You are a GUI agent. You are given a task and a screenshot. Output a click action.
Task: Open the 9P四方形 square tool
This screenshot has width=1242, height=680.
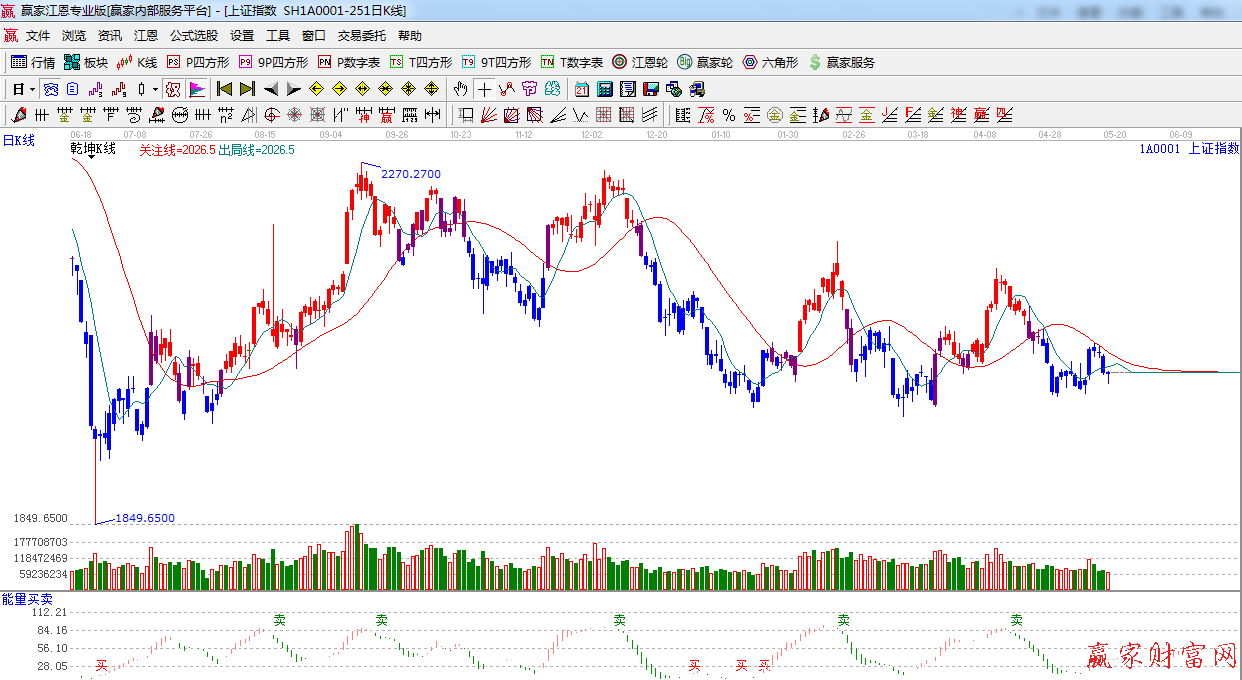click(x=273, y=62)
